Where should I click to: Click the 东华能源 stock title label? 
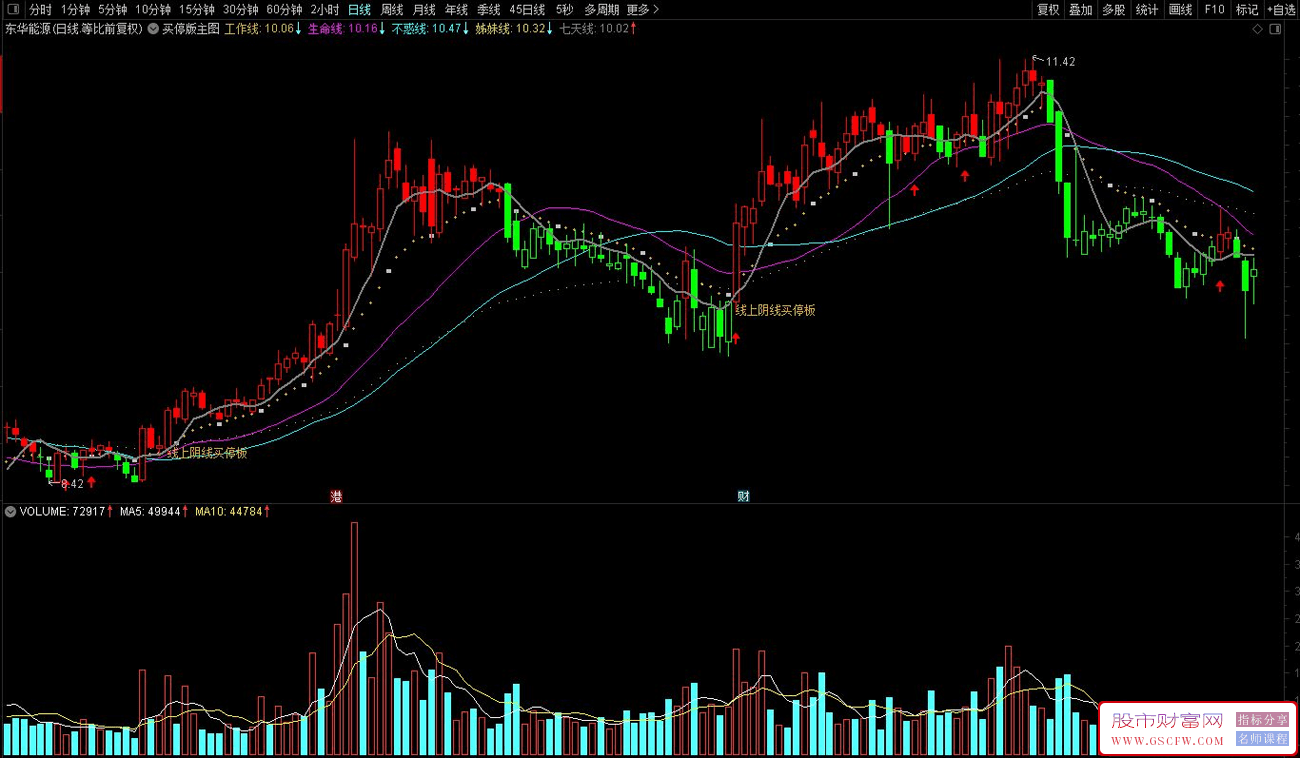[x=74, y=29]
